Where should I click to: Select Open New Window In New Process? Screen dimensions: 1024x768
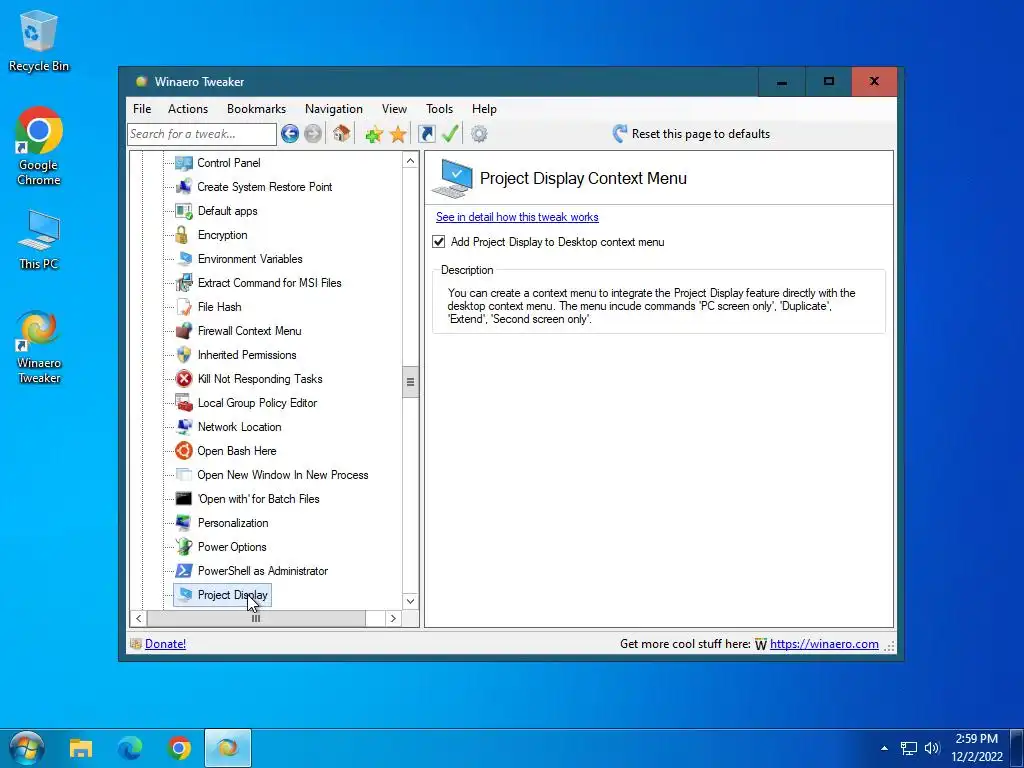pos(283,475)
